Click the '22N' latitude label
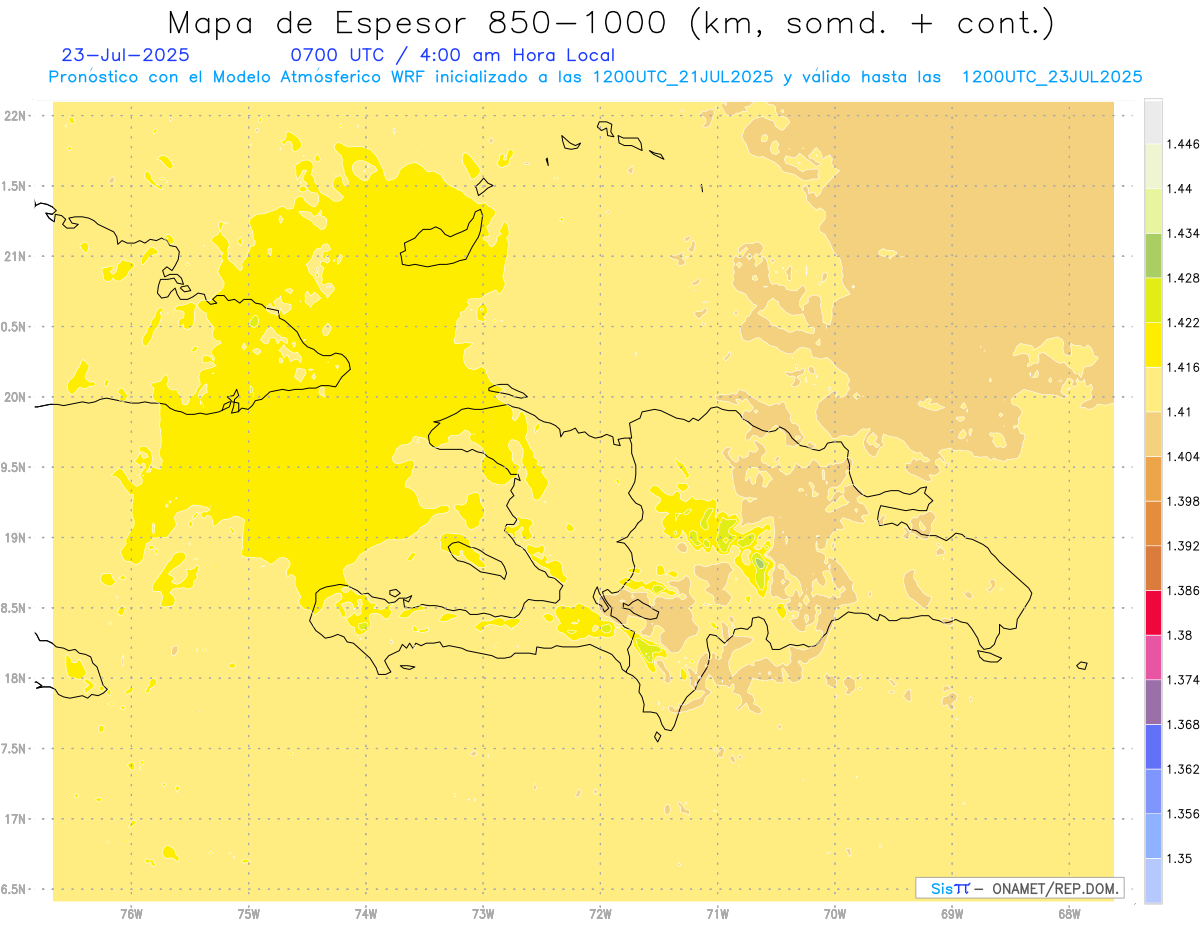The height and width of the screenshot is (927, 1200). click(x=15, y=116)
